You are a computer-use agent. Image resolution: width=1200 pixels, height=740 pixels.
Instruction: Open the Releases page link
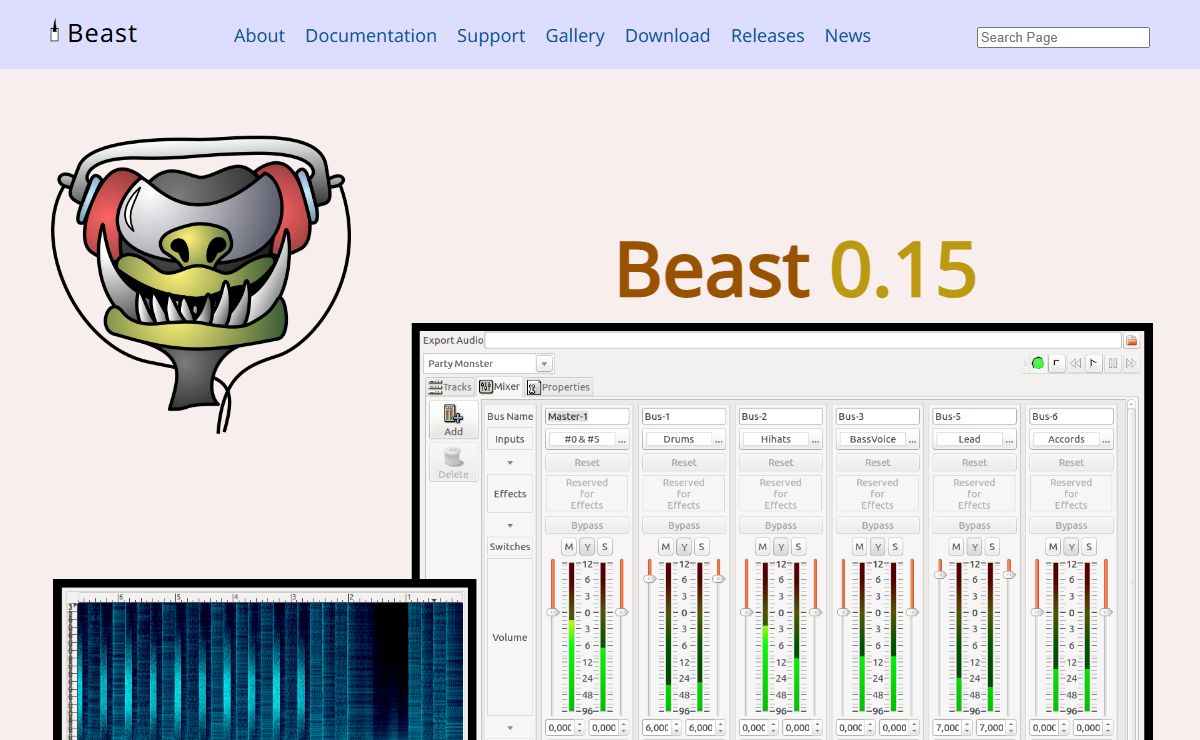768,35
